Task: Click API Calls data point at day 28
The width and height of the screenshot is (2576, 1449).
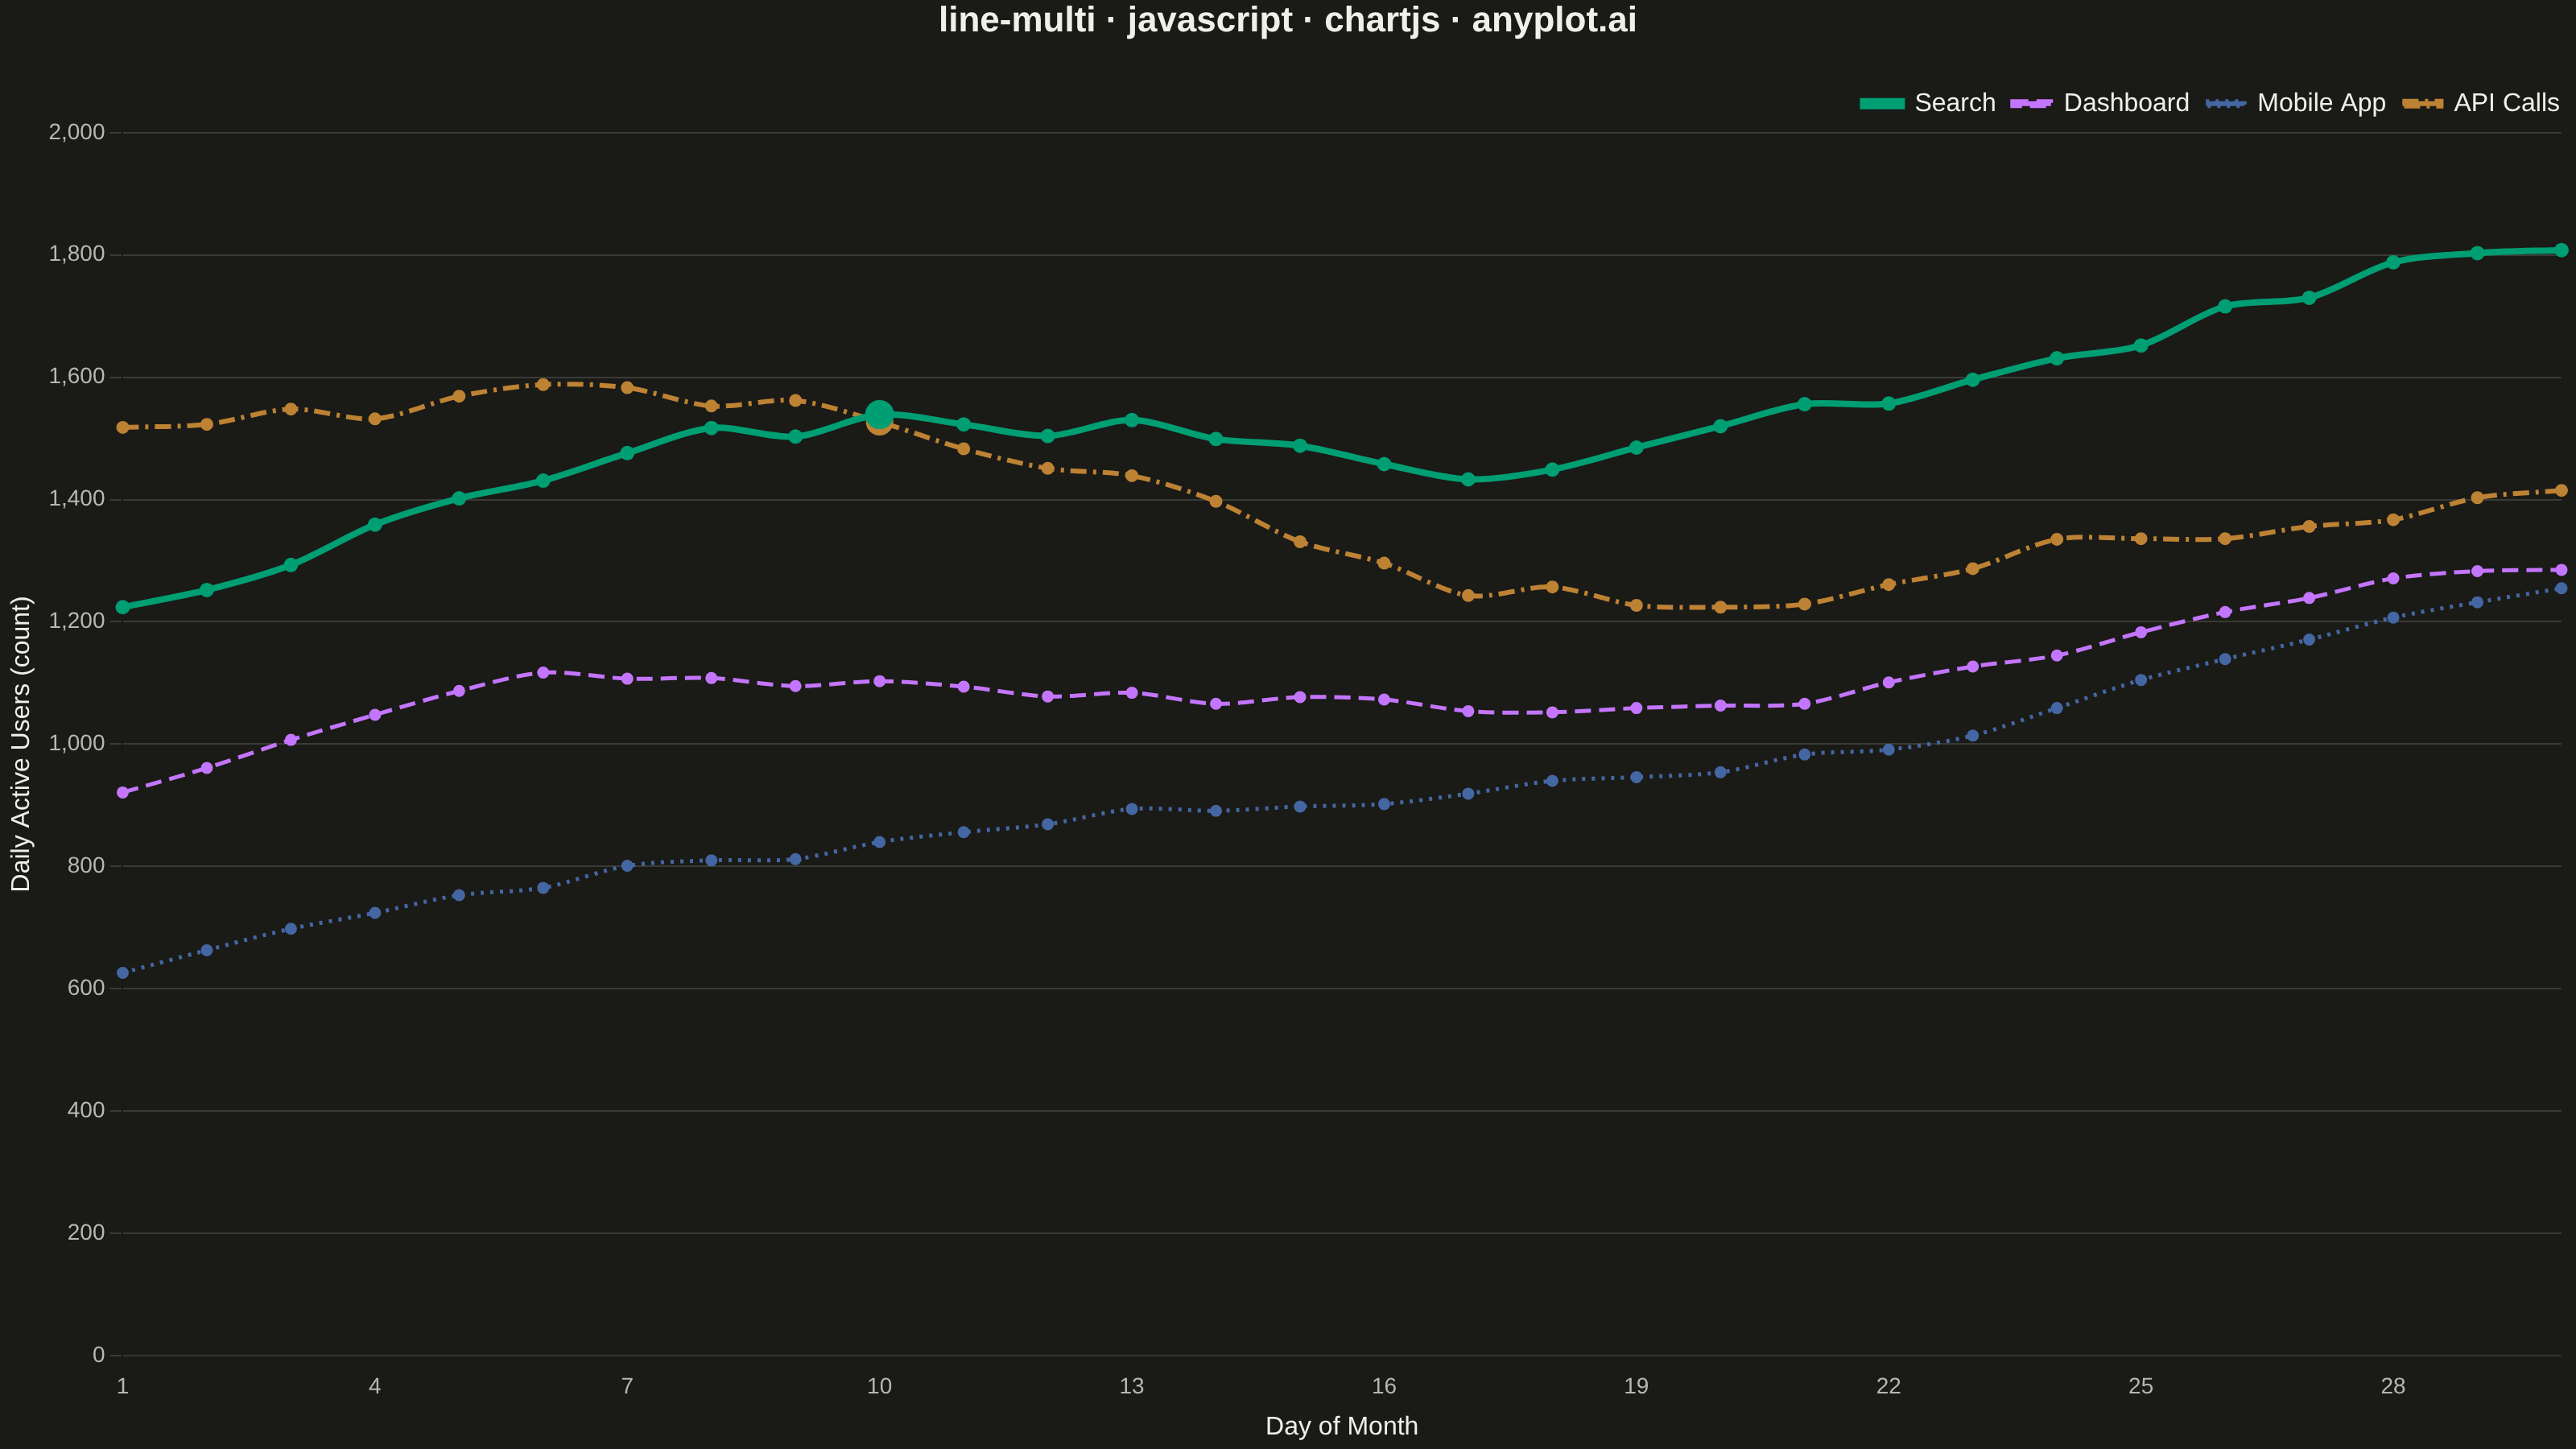Action: (2393, 520)
